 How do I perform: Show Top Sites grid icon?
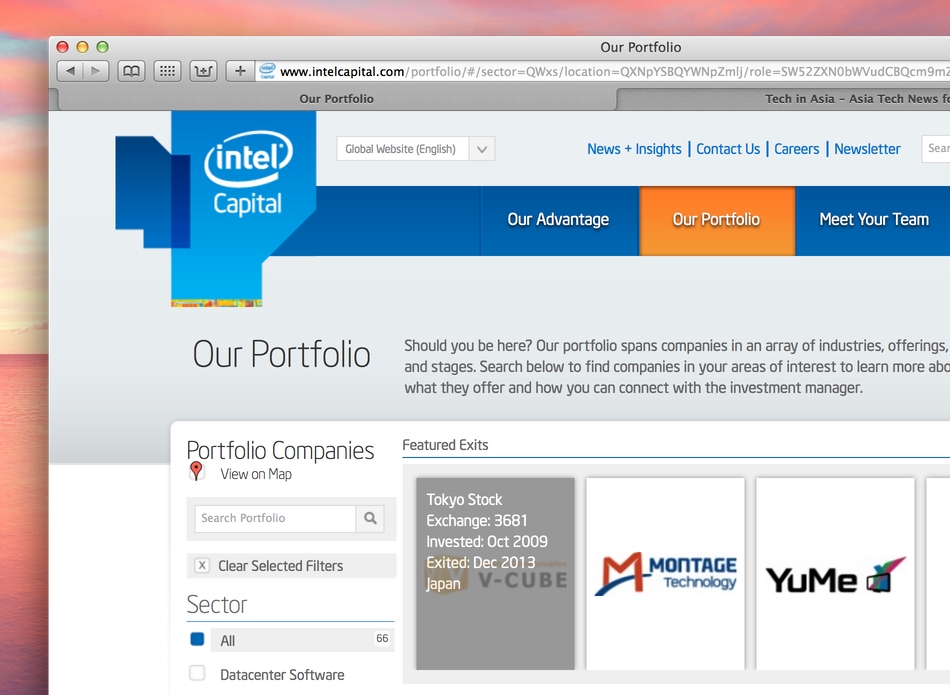tap(168, 71)
